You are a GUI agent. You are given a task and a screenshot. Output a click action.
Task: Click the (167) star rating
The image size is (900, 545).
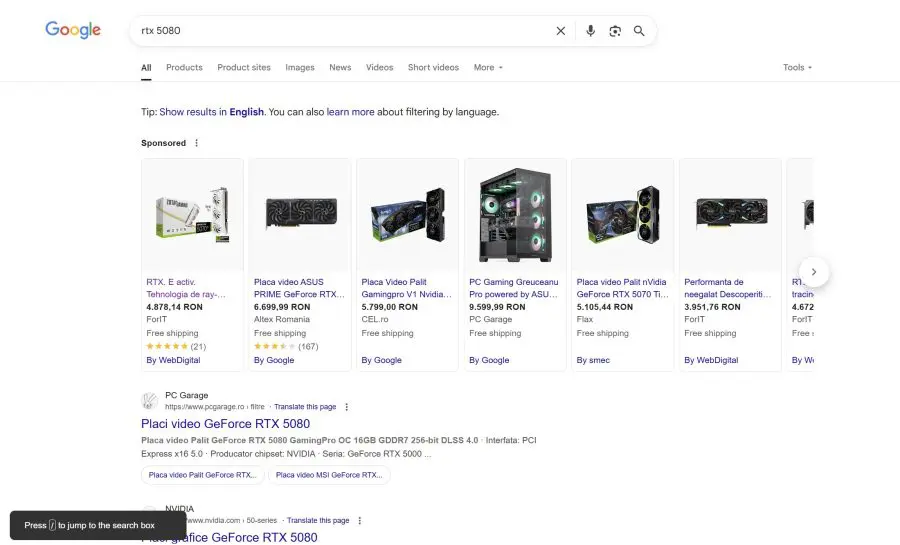[286, 347]
